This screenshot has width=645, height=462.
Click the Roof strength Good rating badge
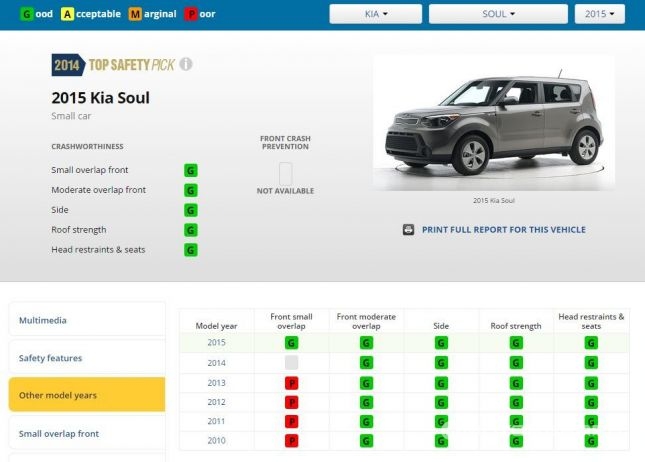point(190,230)
